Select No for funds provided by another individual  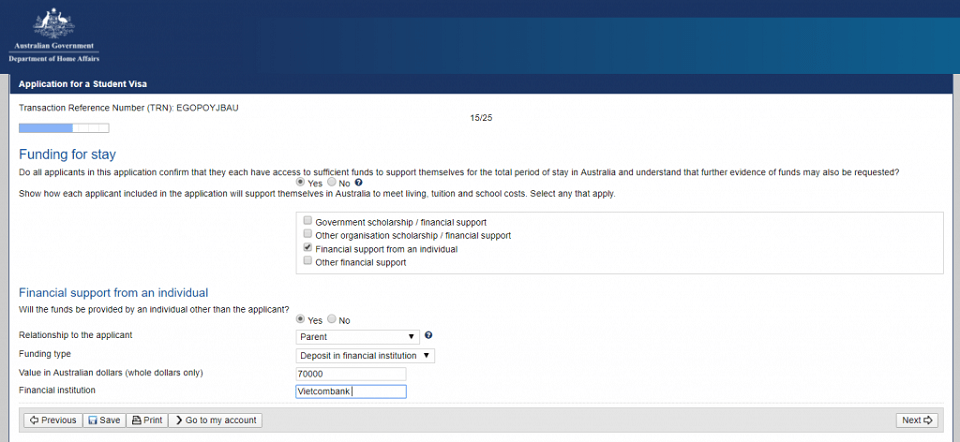pyautogui.click(x=332, y=319)
